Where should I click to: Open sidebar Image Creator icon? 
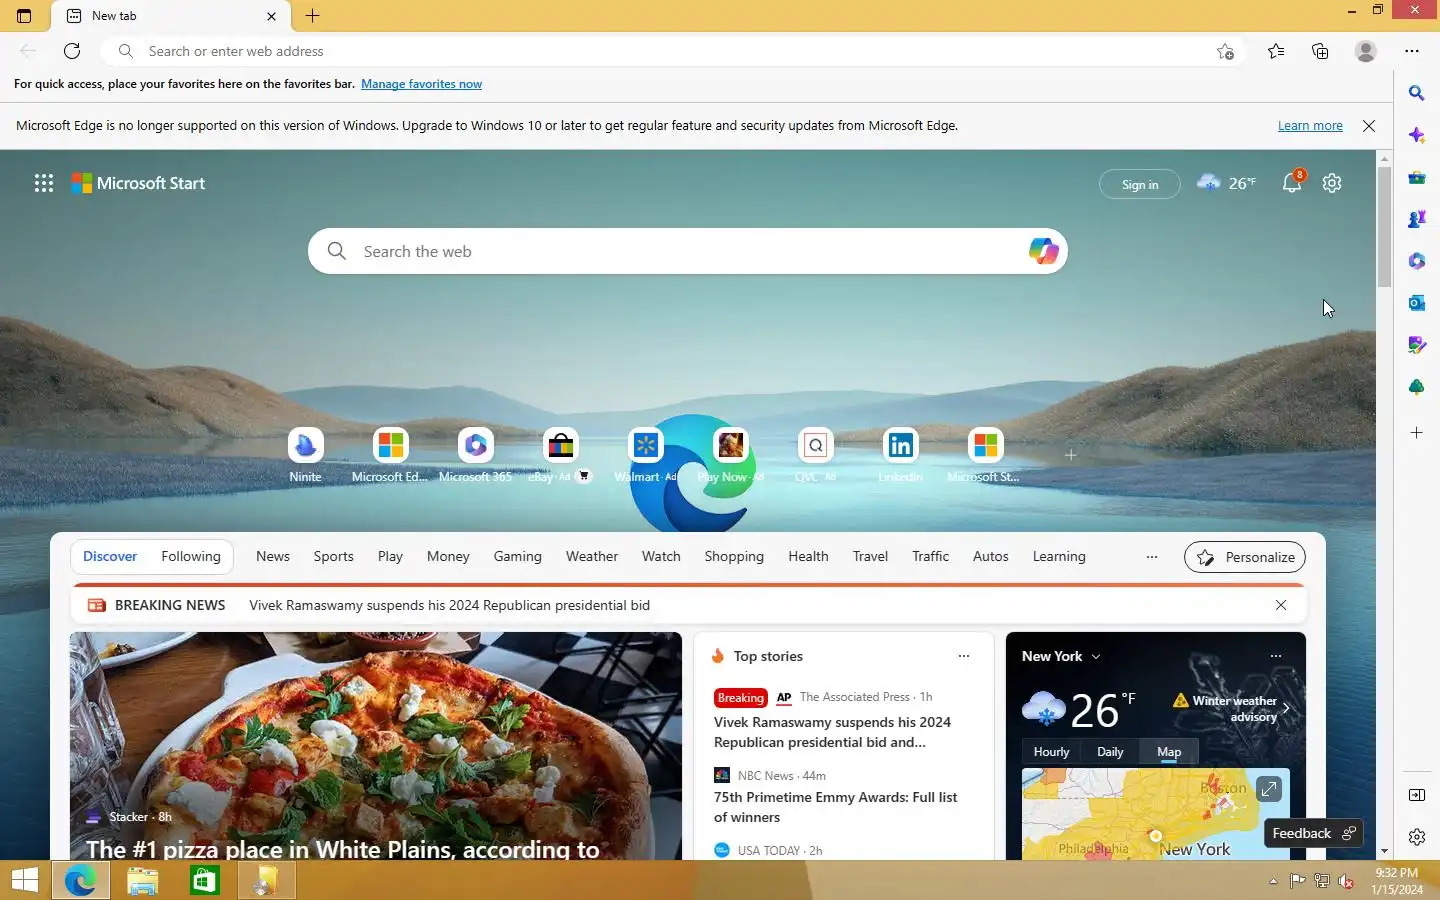(x=1416, y=345)
